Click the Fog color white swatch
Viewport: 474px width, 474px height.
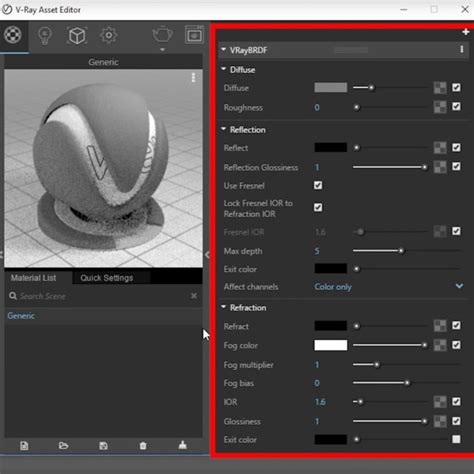331,345
